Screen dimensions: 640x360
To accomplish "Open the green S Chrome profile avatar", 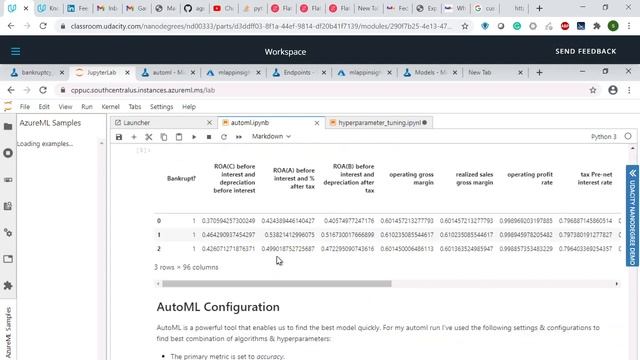I will 613,26.
